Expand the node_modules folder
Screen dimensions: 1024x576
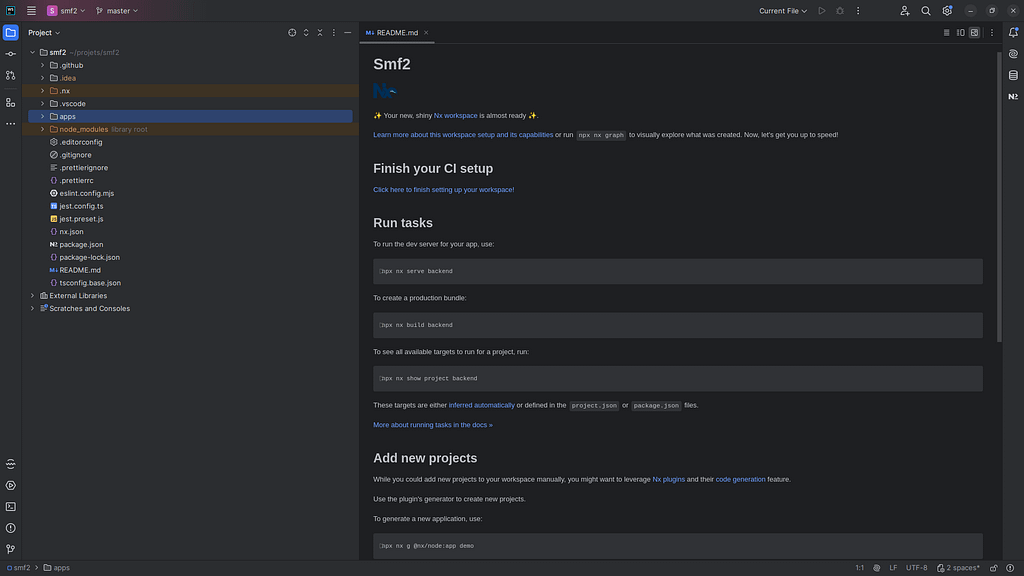tap(43, 129)
